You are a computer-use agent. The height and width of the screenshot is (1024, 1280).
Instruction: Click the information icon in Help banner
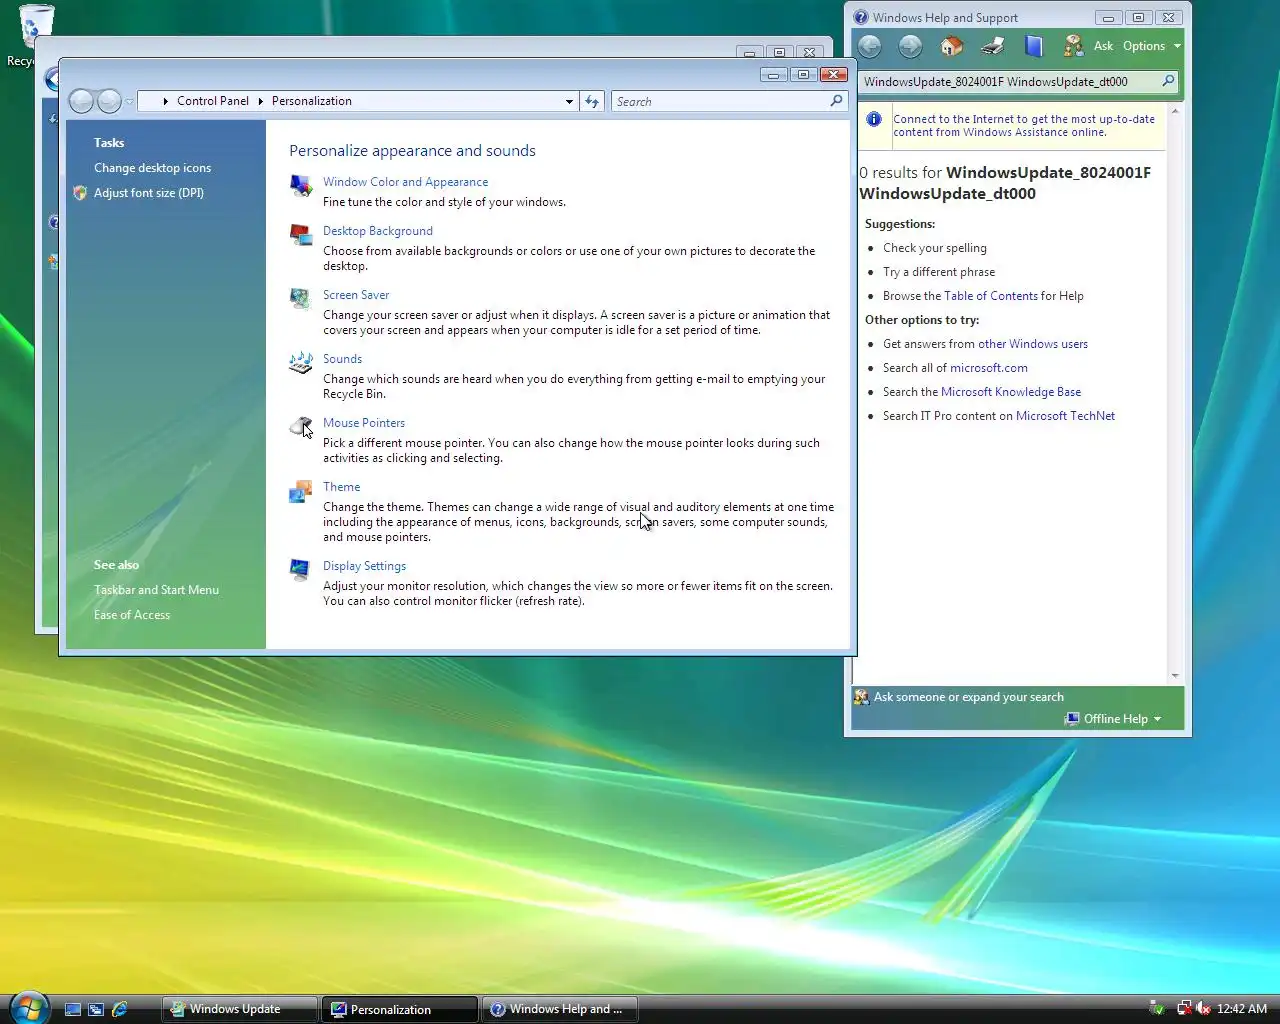874,119
